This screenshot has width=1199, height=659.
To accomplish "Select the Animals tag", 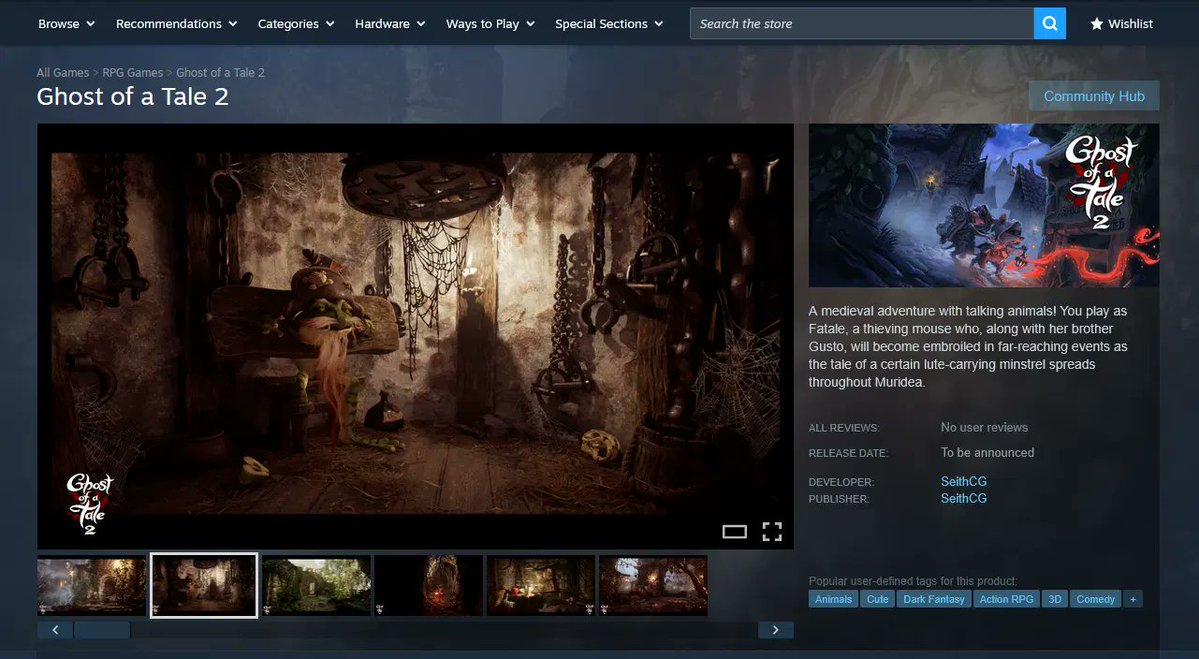I will pyautogui.click(x=833, y=599).
